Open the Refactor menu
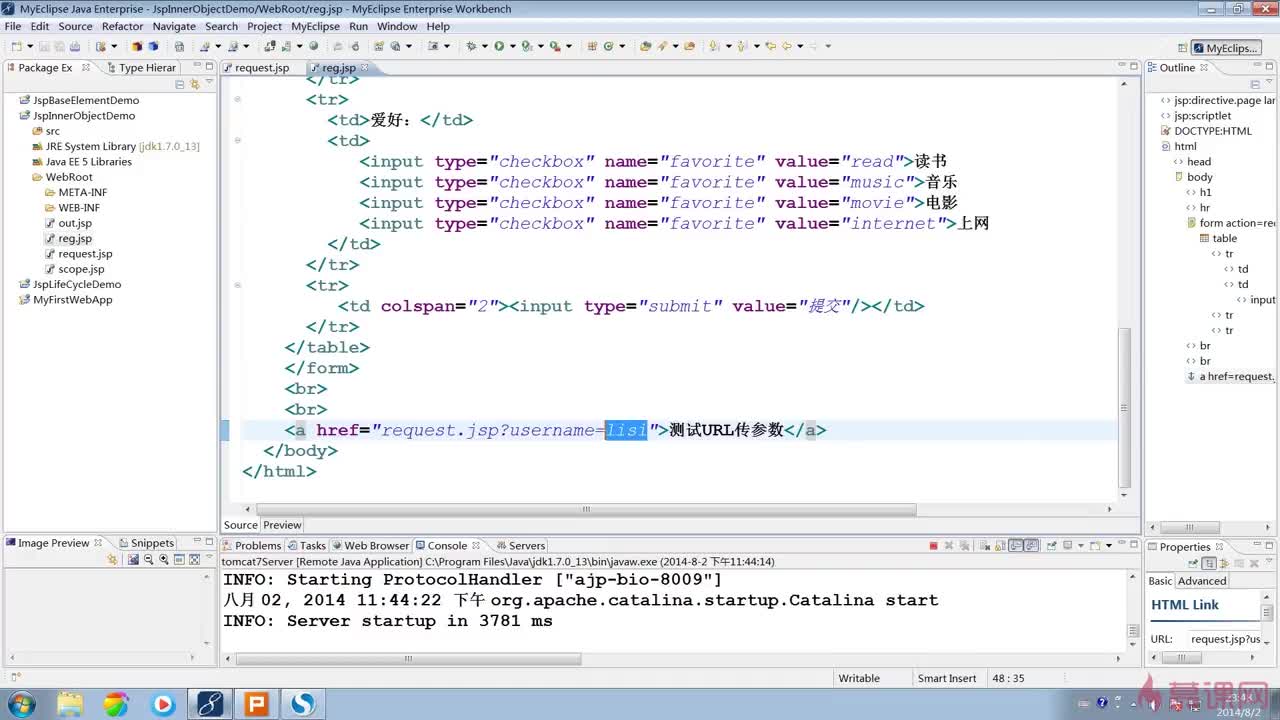This screenshot has height=720, width=1280. (x=122, y=26)
